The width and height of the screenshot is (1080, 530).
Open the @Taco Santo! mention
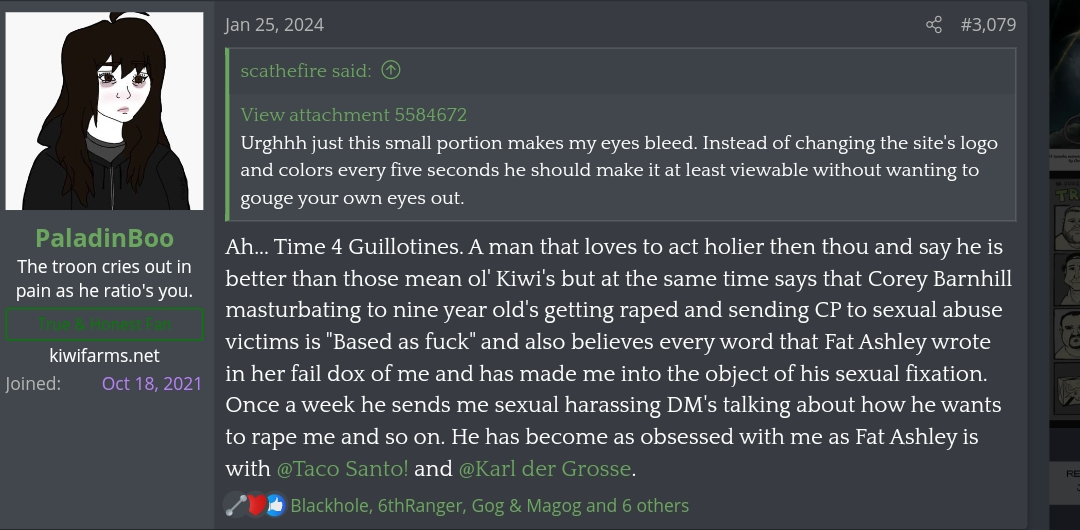tap(342, 468)
